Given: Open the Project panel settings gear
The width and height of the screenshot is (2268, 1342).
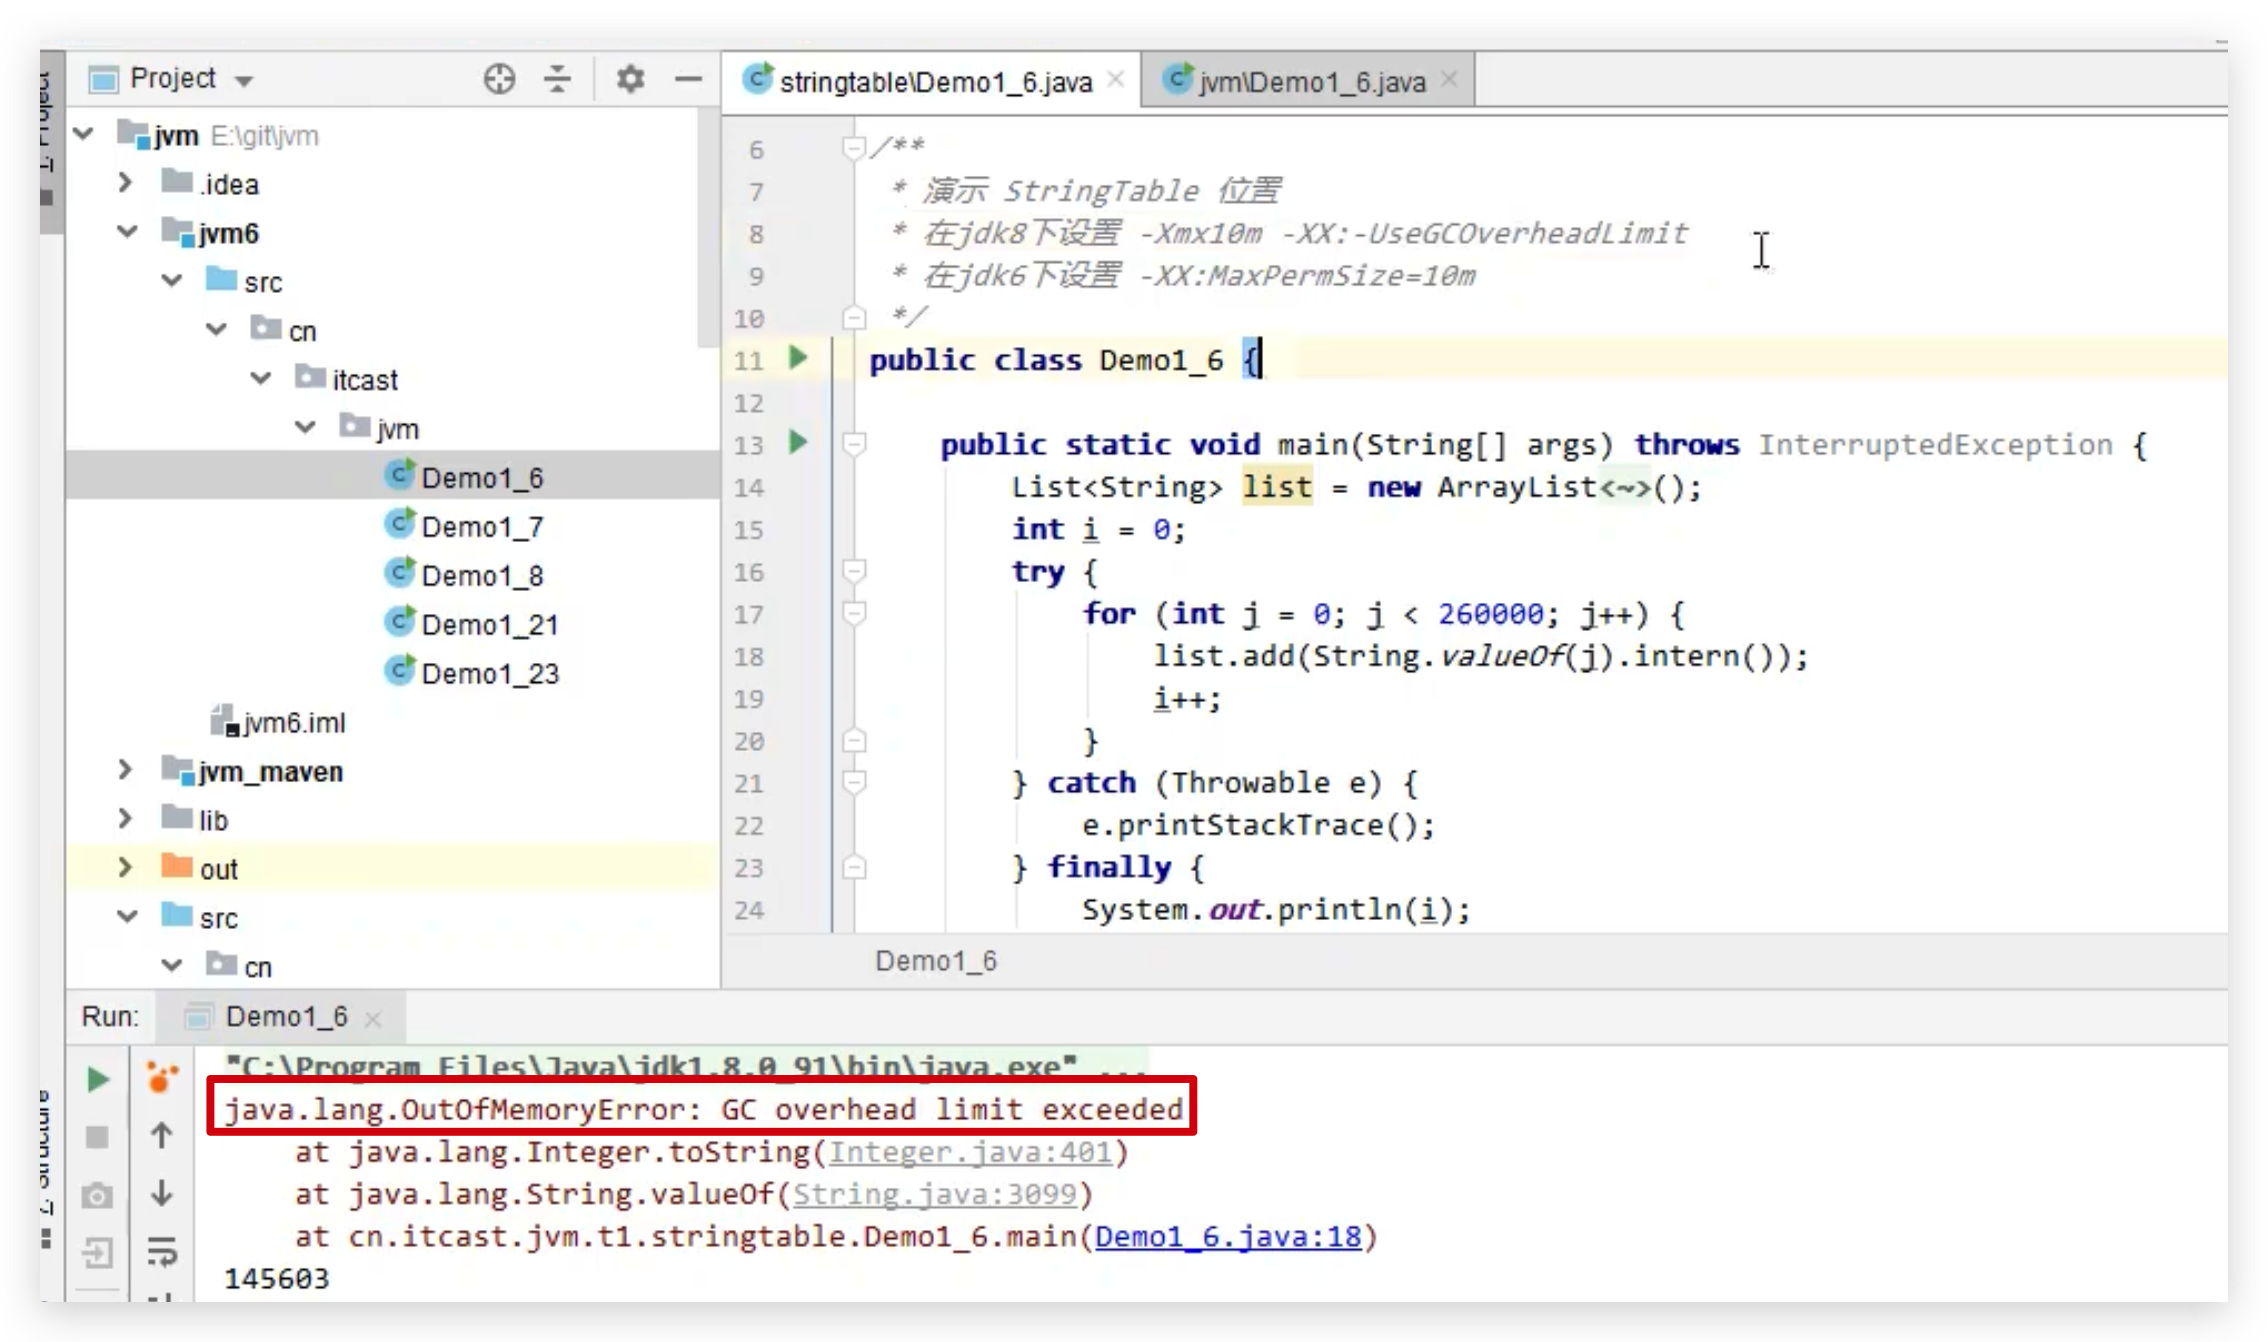Looking at the screenshot, I should (x=630, y=78).
